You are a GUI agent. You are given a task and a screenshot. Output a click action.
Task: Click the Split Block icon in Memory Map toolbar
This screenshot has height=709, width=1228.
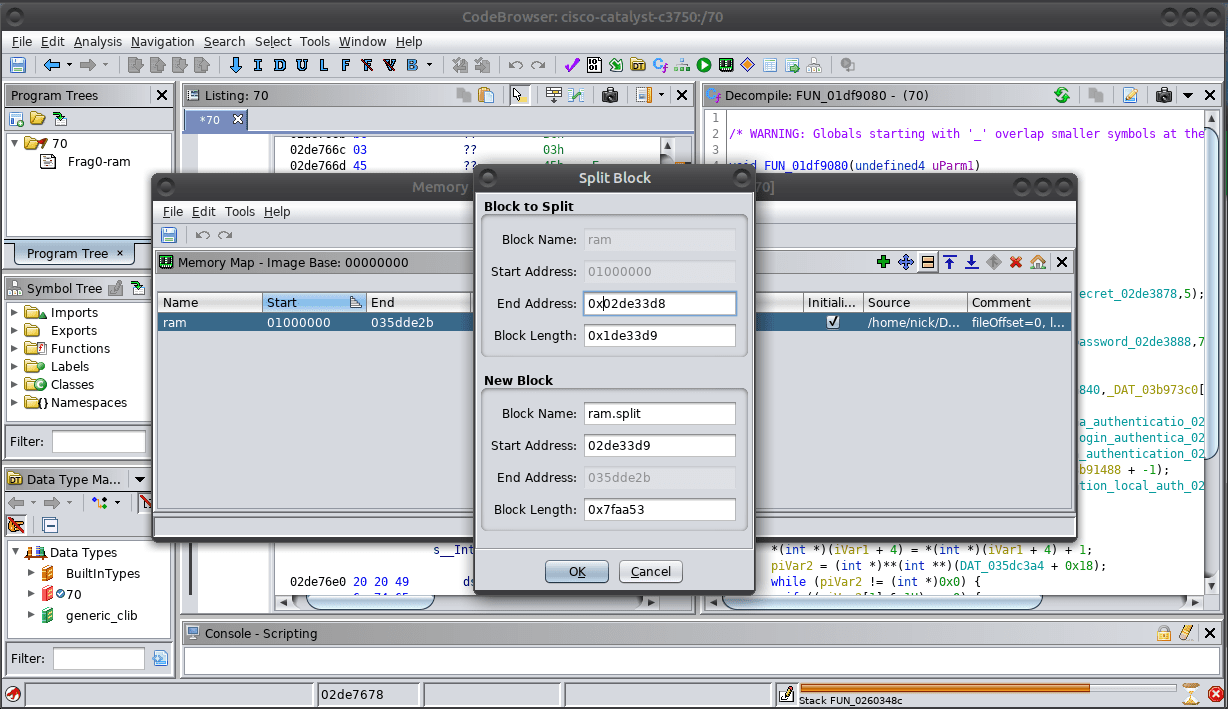(x=928, y=262)
